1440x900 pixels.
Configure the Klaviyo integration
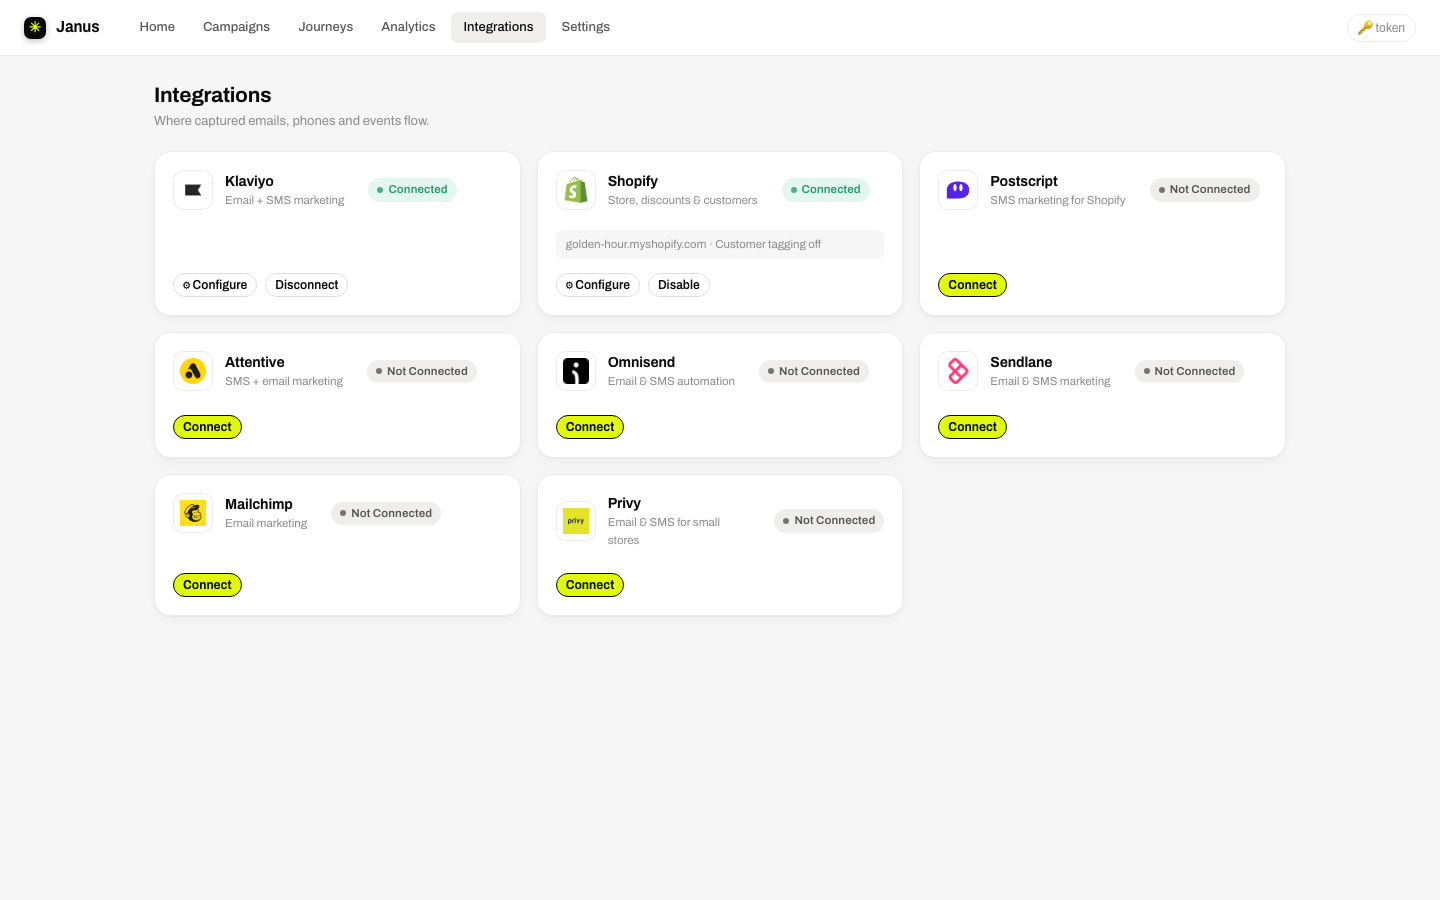pyautogui.click(x=215, y=285)
